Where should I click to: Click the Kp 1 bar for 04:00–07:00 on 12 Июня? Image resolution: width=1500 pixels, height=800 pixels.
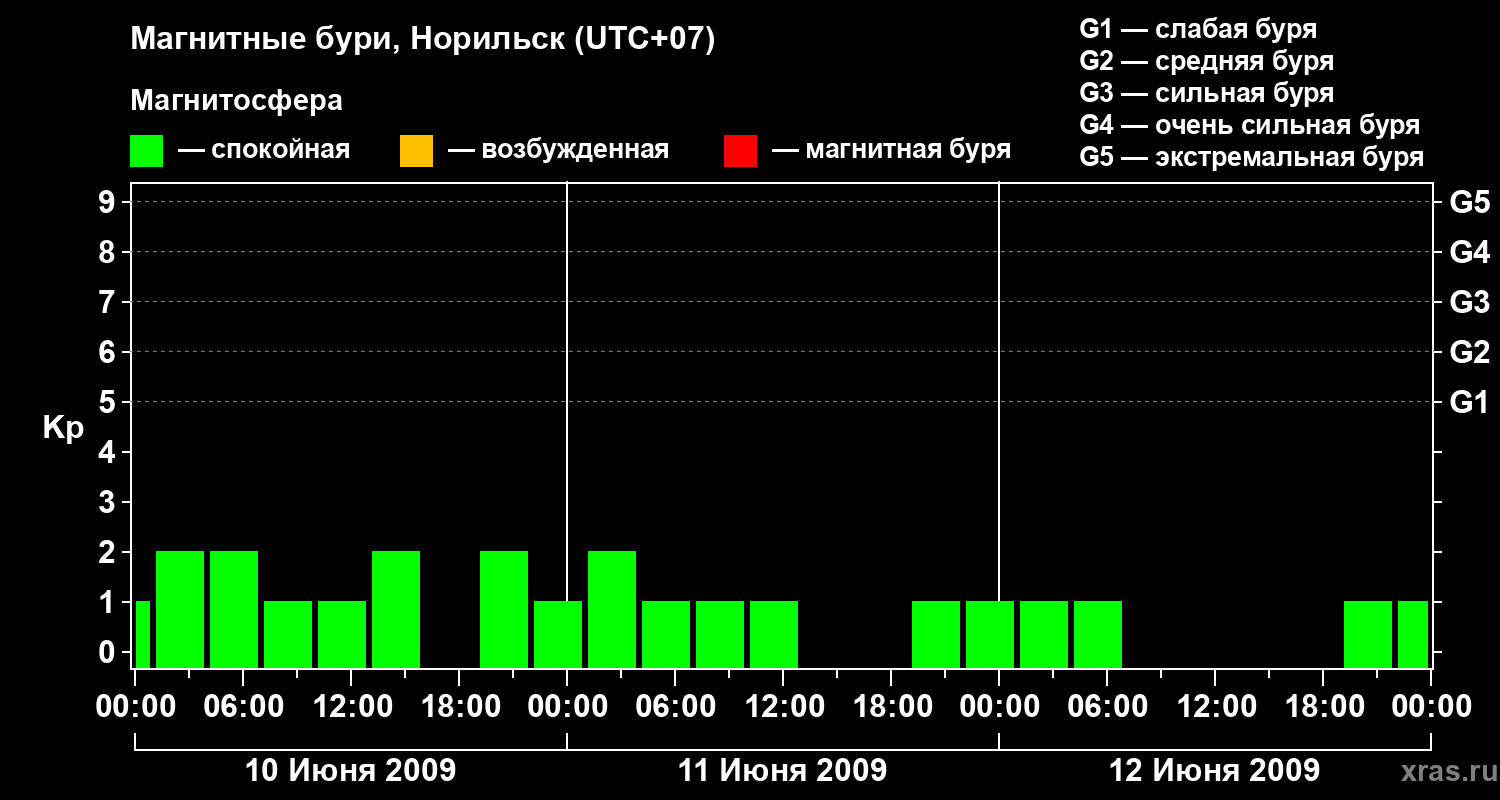click(1098, 634)
